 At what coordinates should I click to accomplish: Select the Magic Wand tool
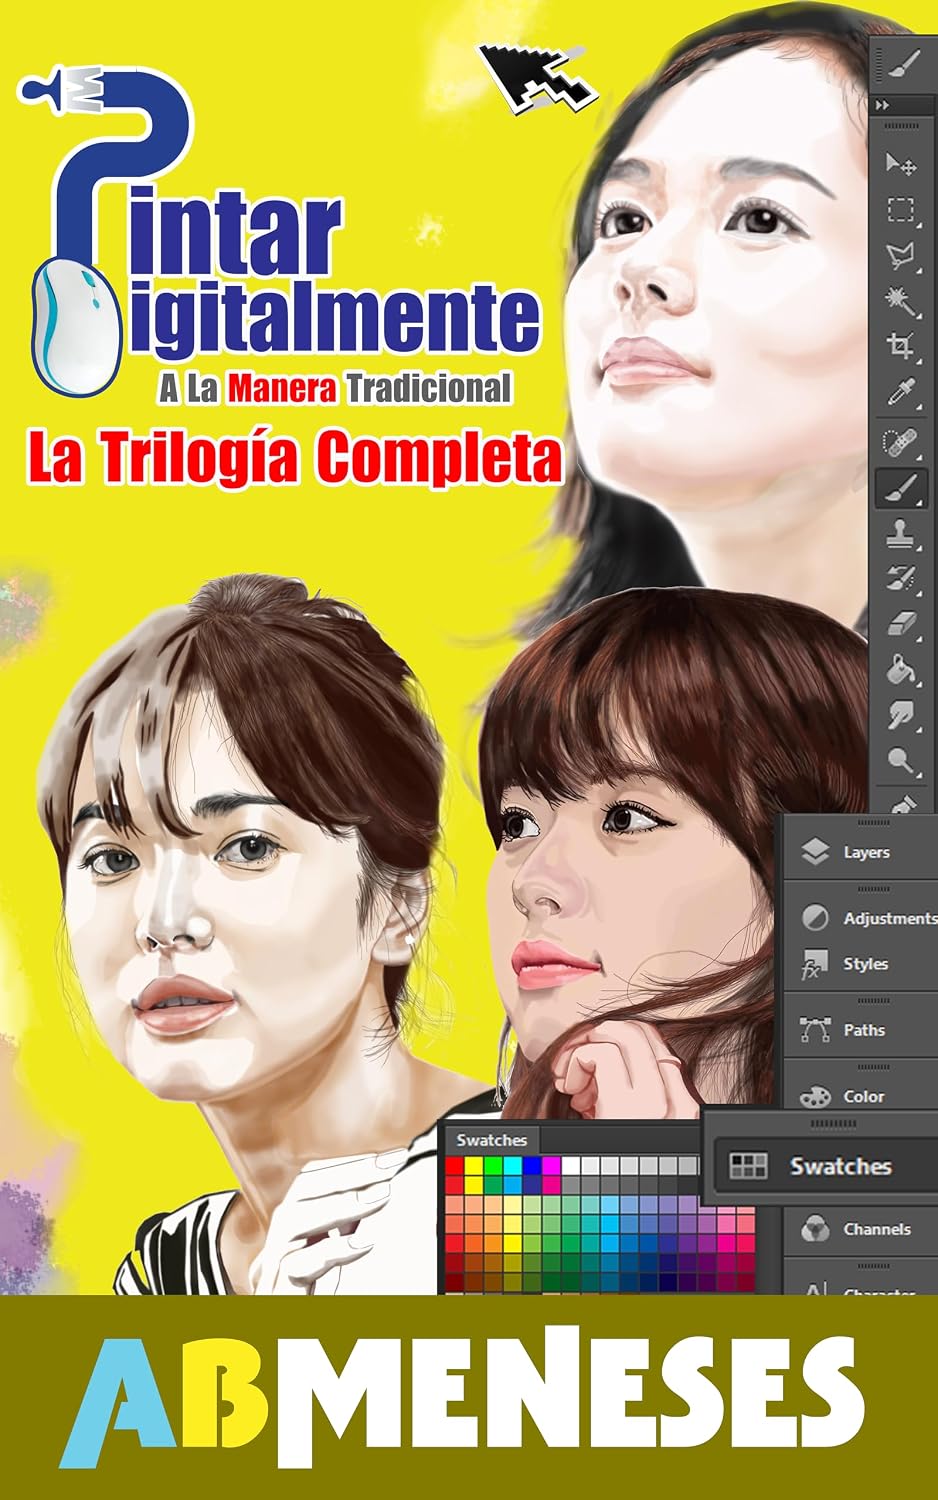(x=901, y=301)
